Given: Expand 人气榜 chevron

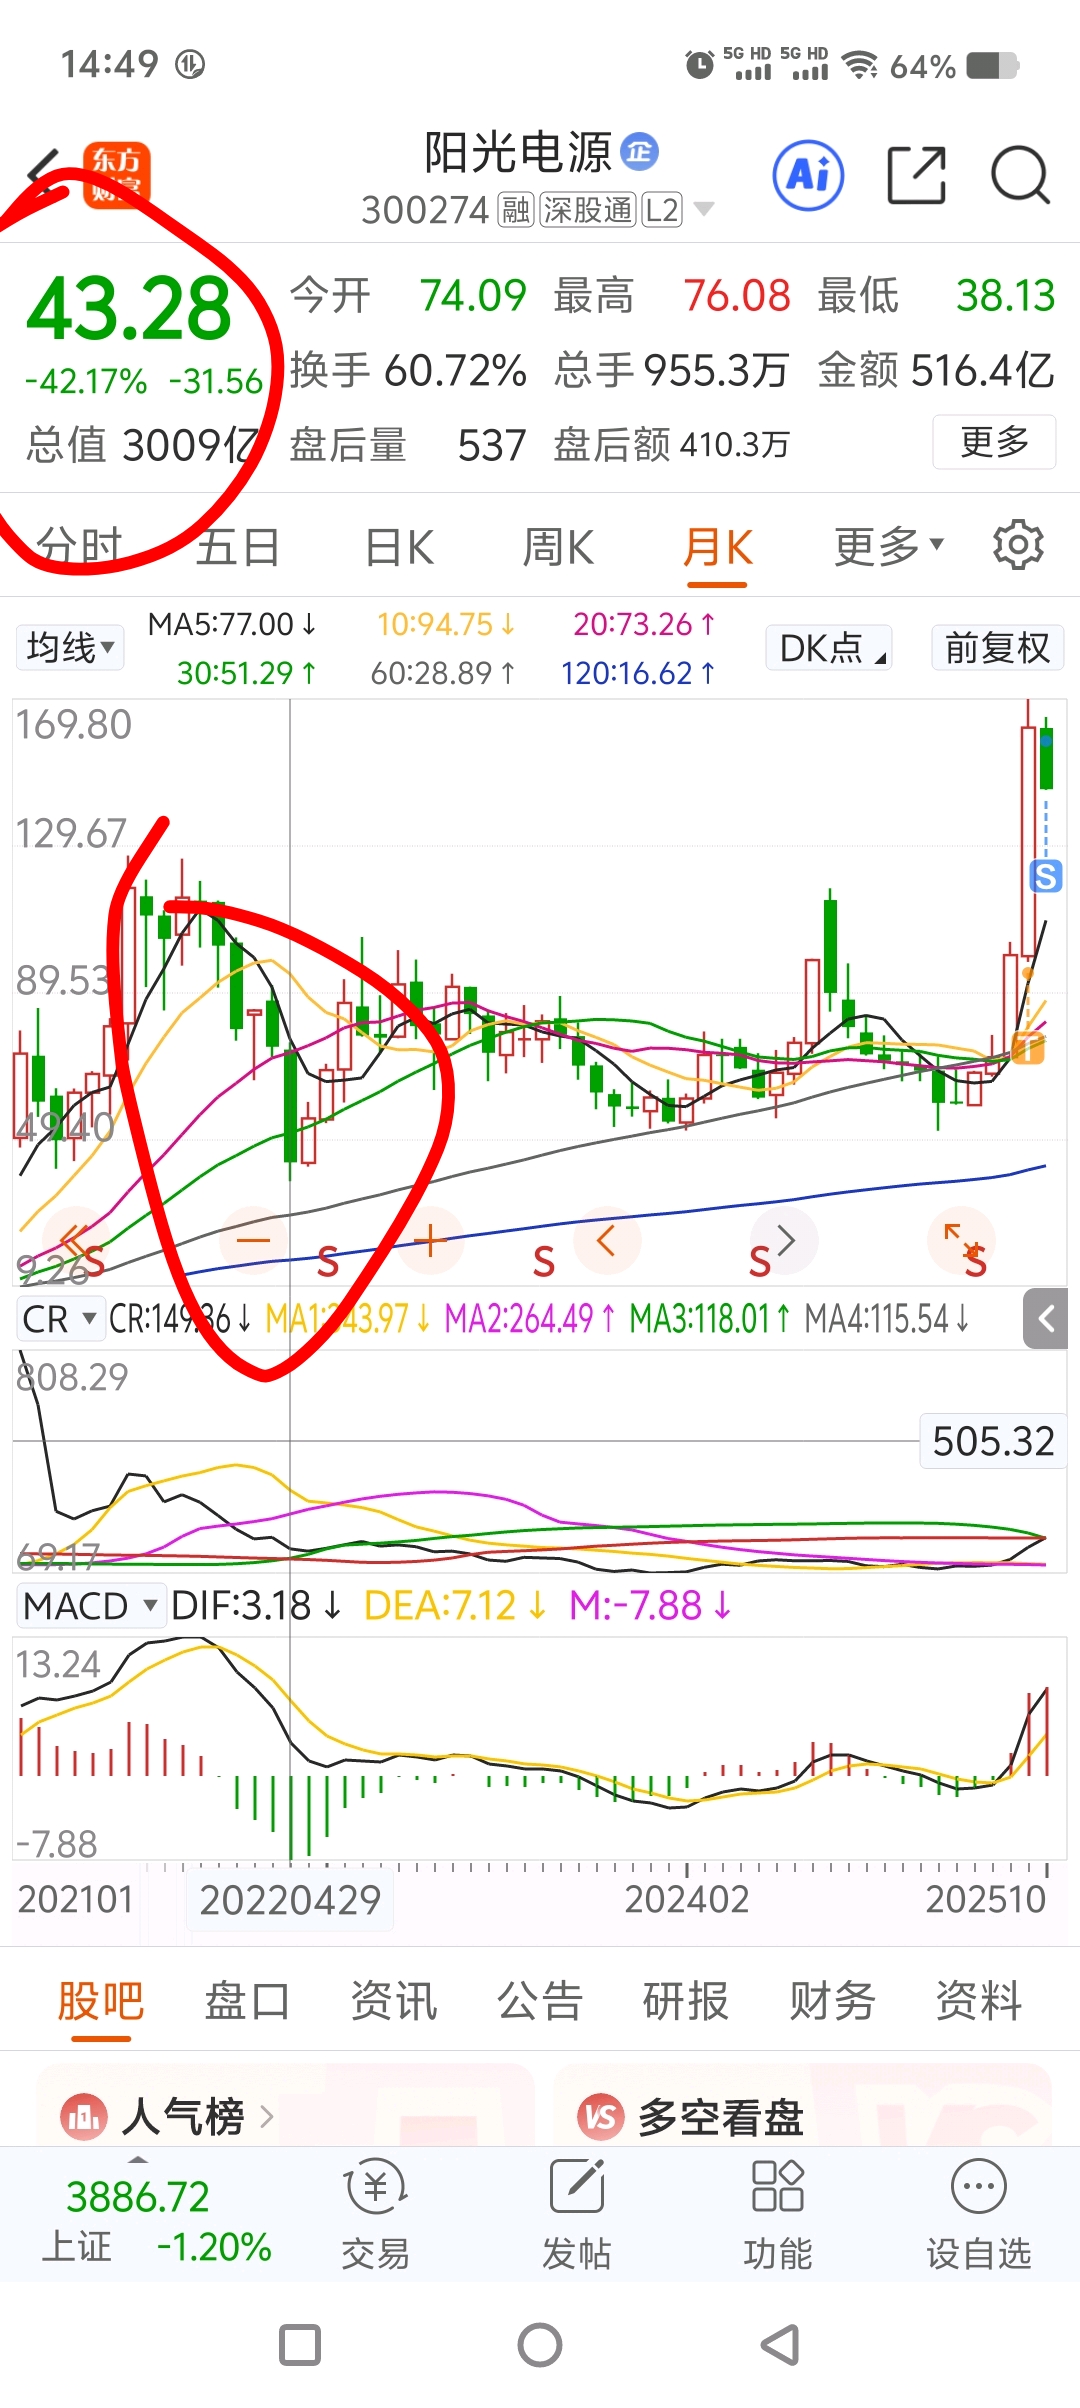Looking at the screenshot, I should tap(266, 2117).
